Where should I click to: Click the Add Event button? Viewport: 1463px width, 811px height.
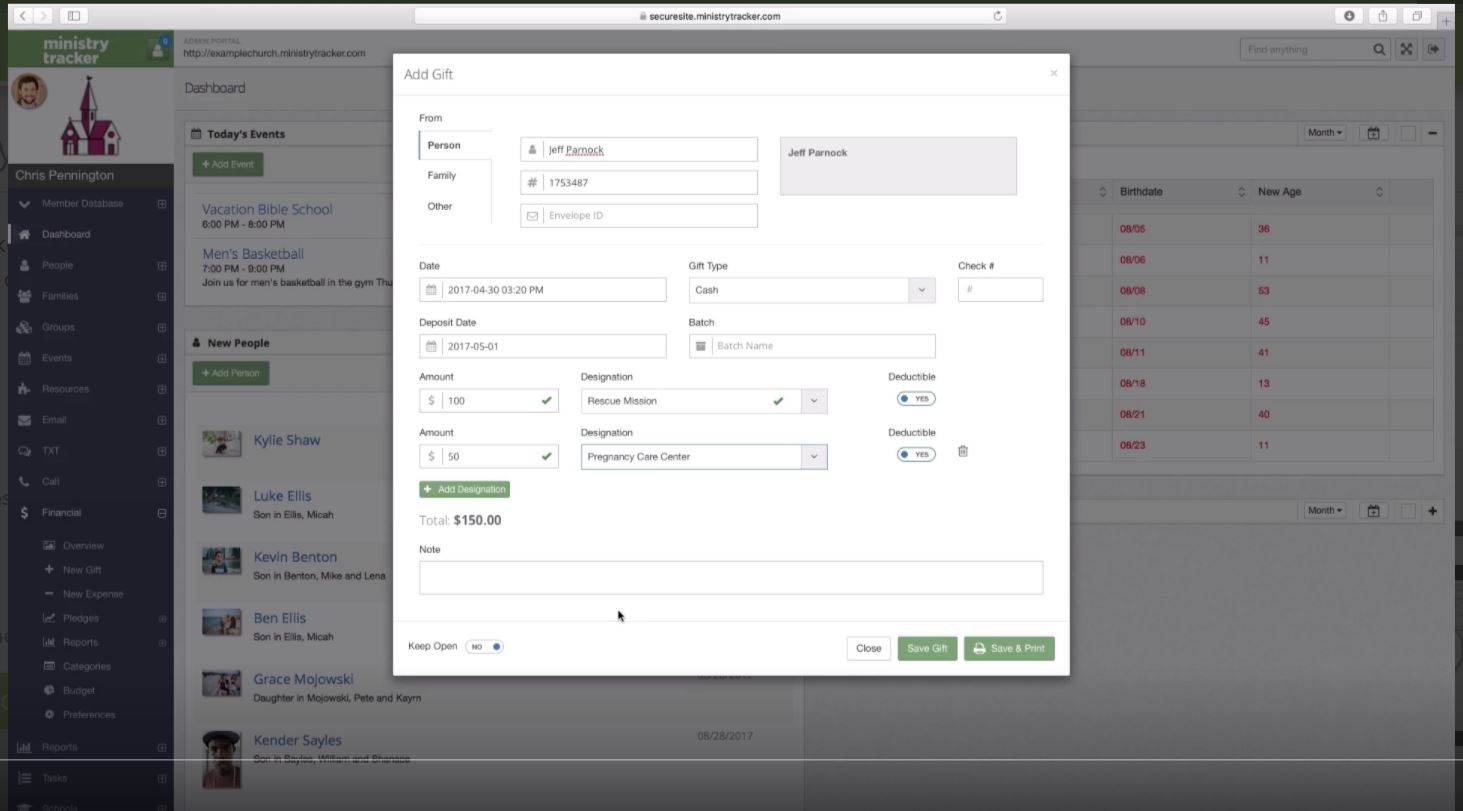[228, 164]
